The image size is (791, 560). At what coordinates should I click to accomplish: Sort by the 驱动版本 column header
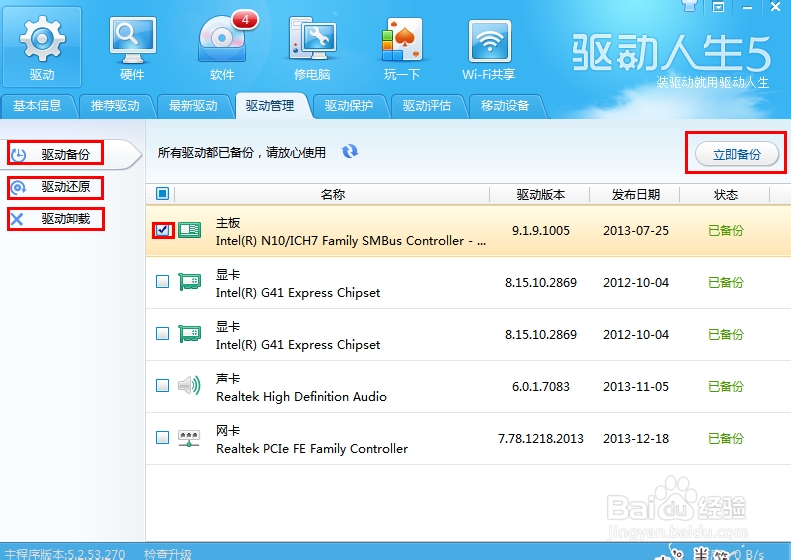(540, 194)
